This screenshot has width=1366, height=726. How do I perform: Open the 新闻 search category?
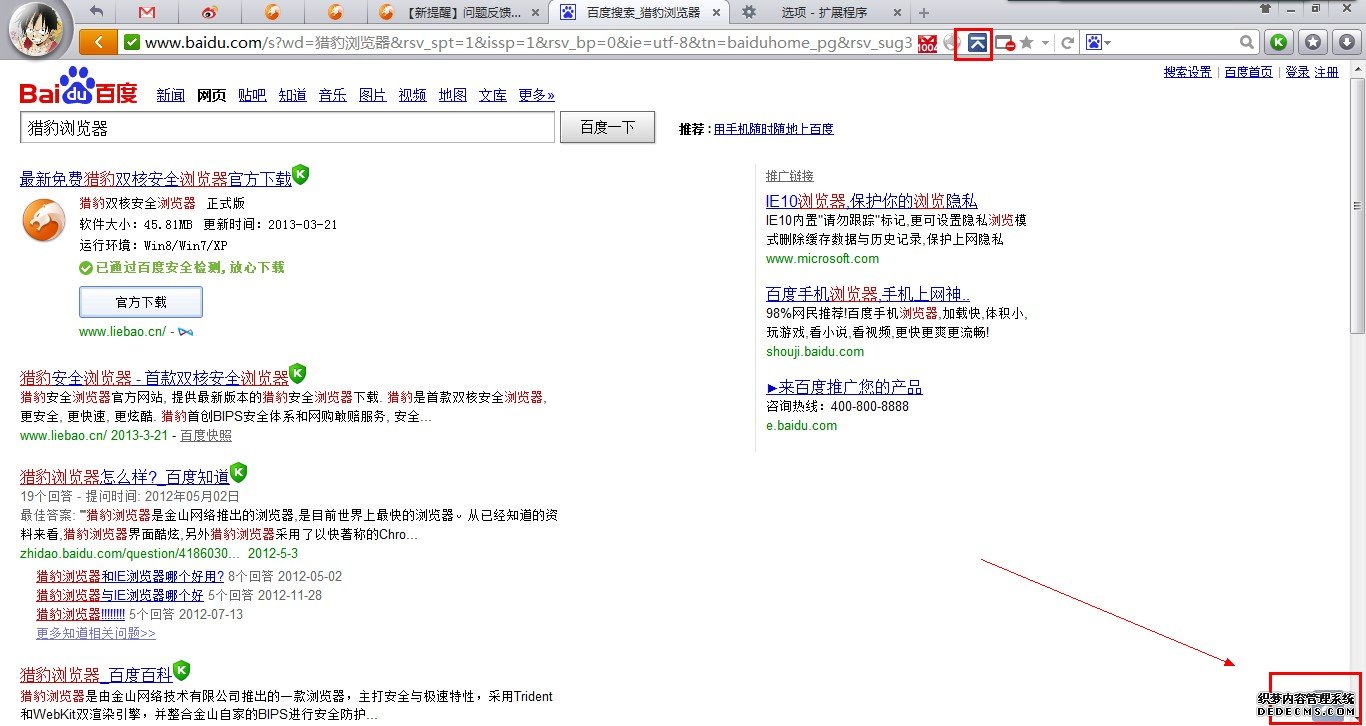pyautogui.click(x=171, y=95)
